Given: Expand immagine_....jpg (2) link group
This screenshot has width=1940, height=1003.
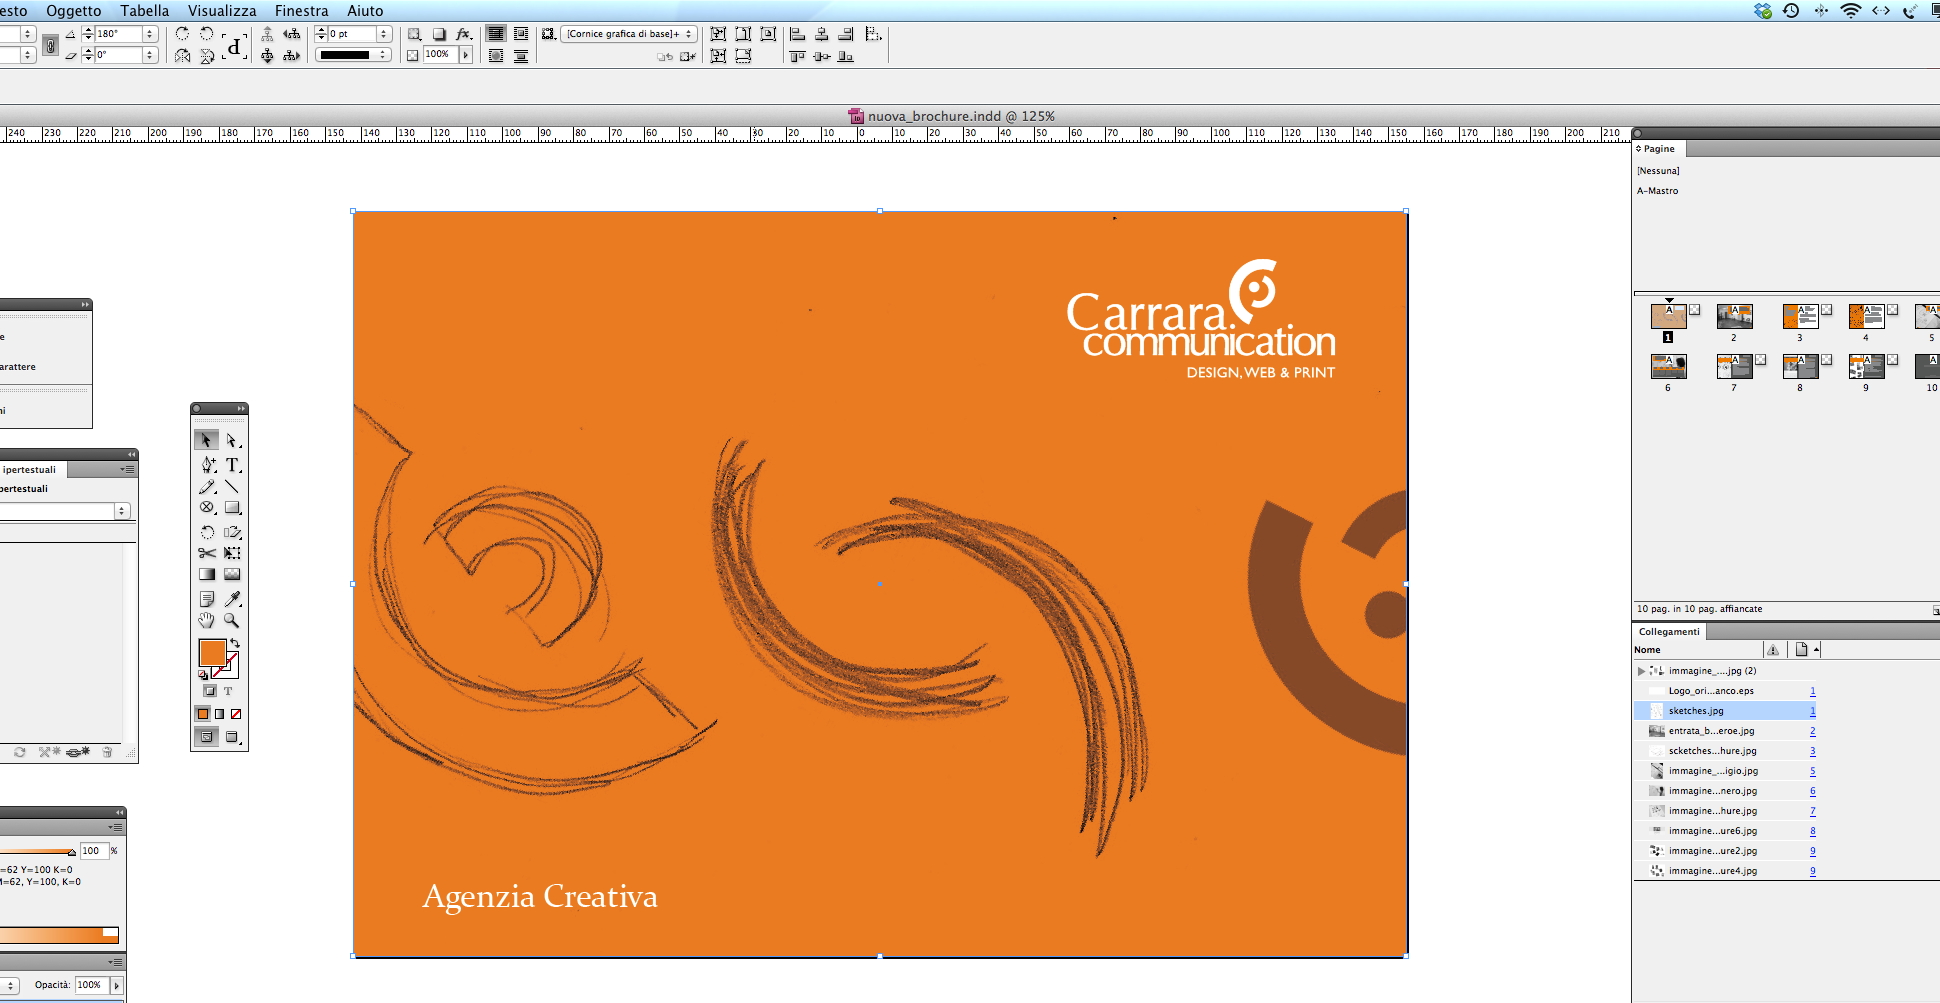Looking at the screenshot, I should click(1641, 671).
